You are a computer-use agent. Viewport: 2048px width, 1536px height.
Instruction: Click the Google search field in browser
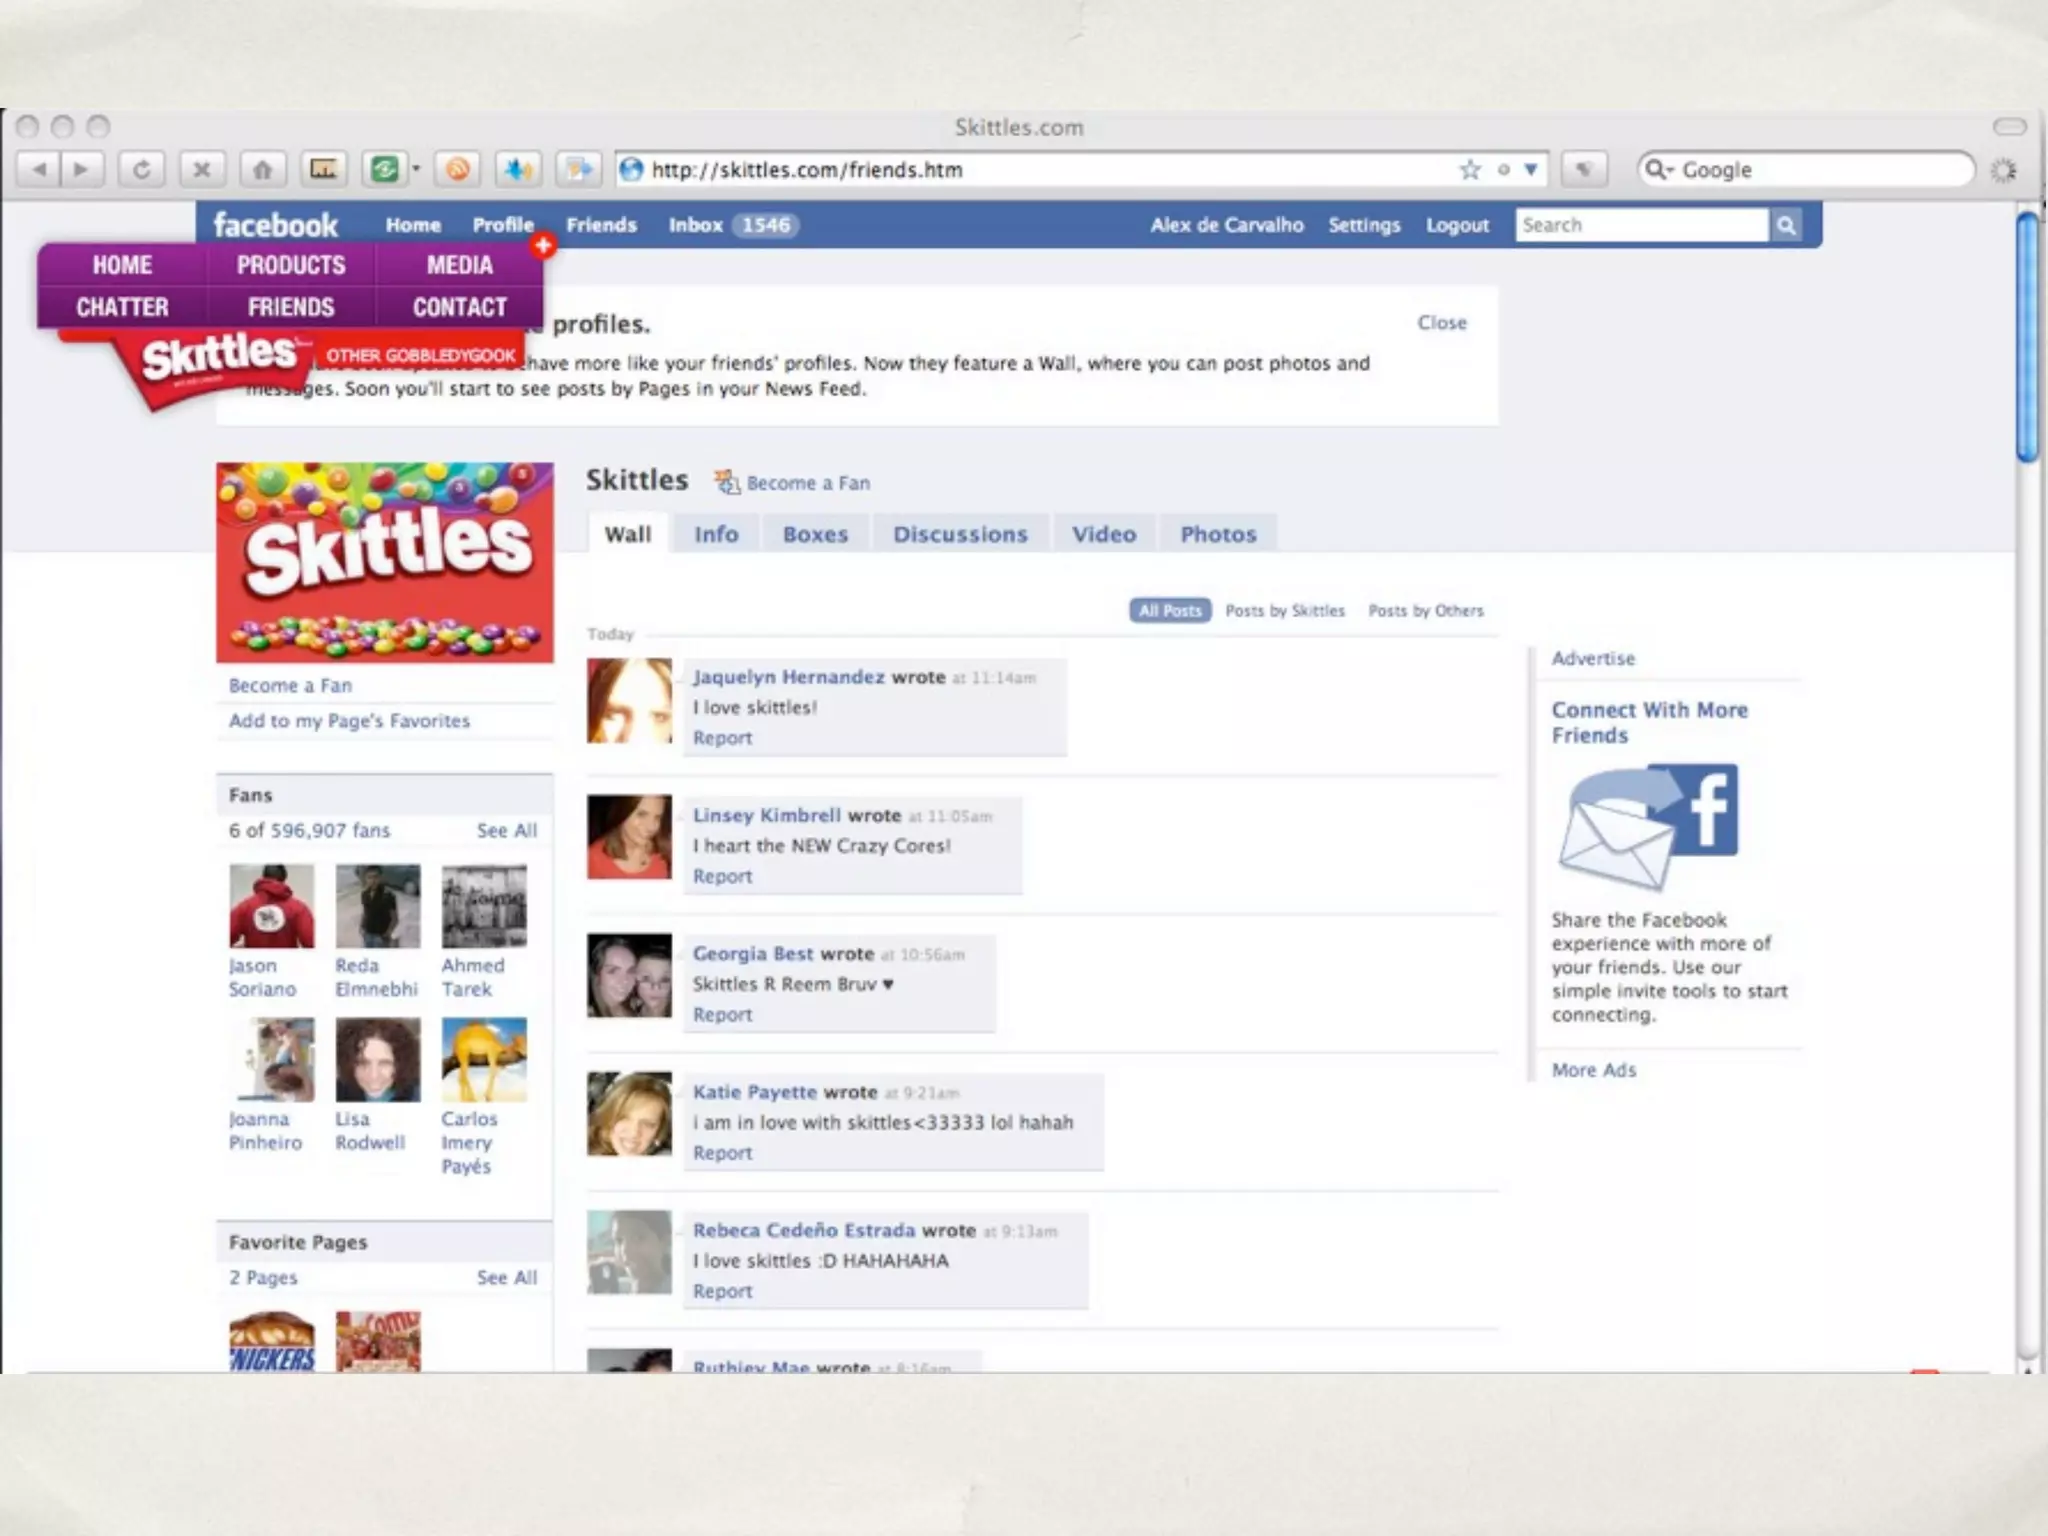(1807, 169)
